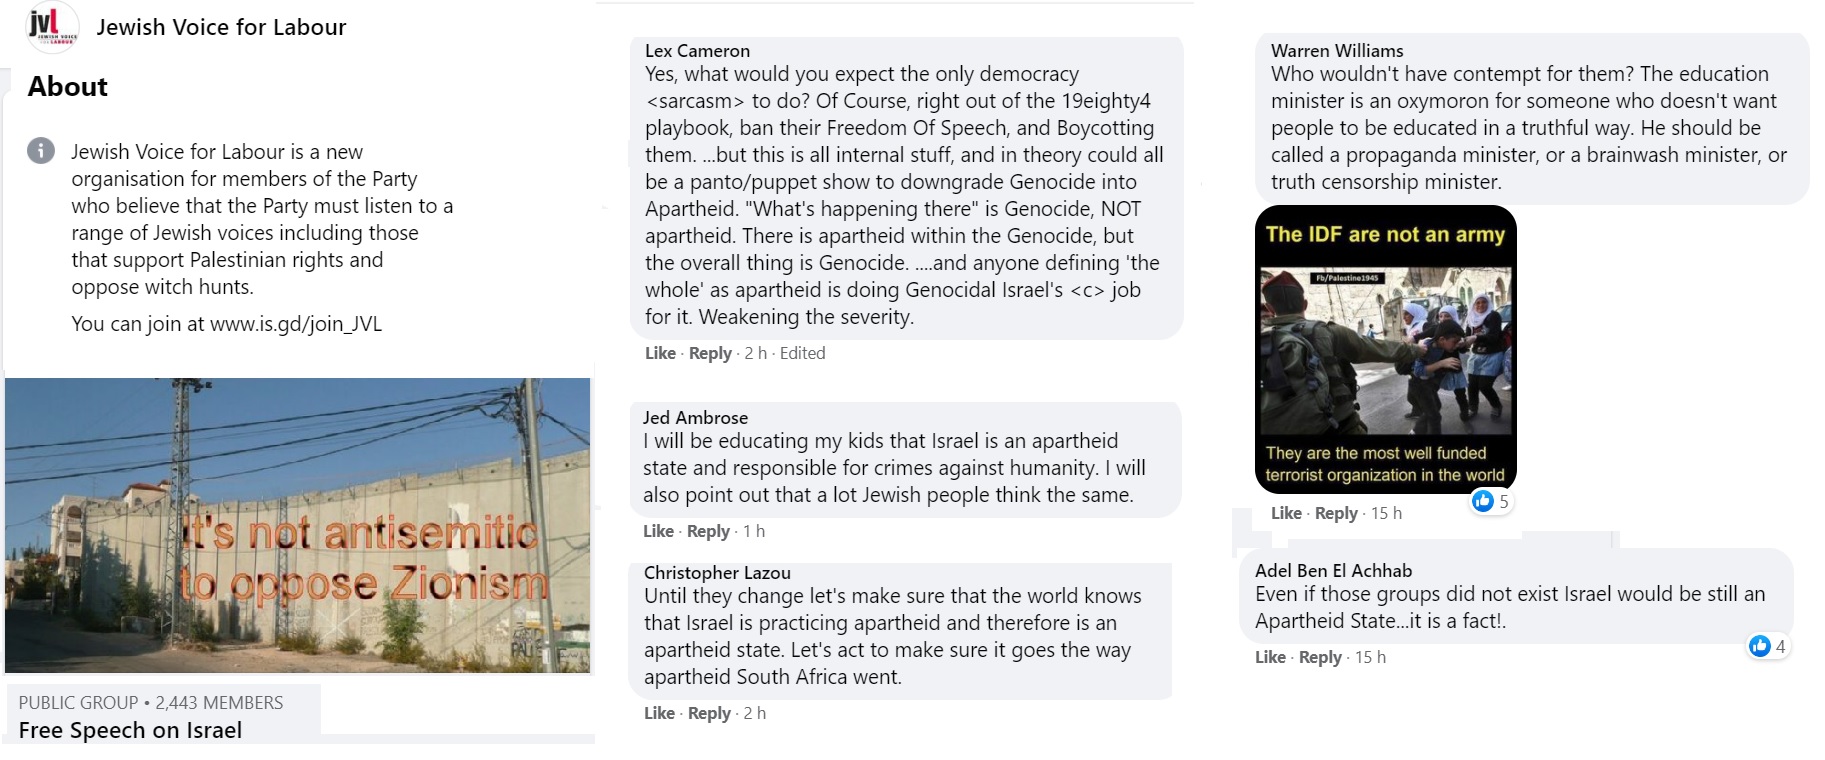This screenshot has height=760, width=1825.
Task: Open Lex Cameron's profile name
Action: pyautogui.click(x=697, y=51)
